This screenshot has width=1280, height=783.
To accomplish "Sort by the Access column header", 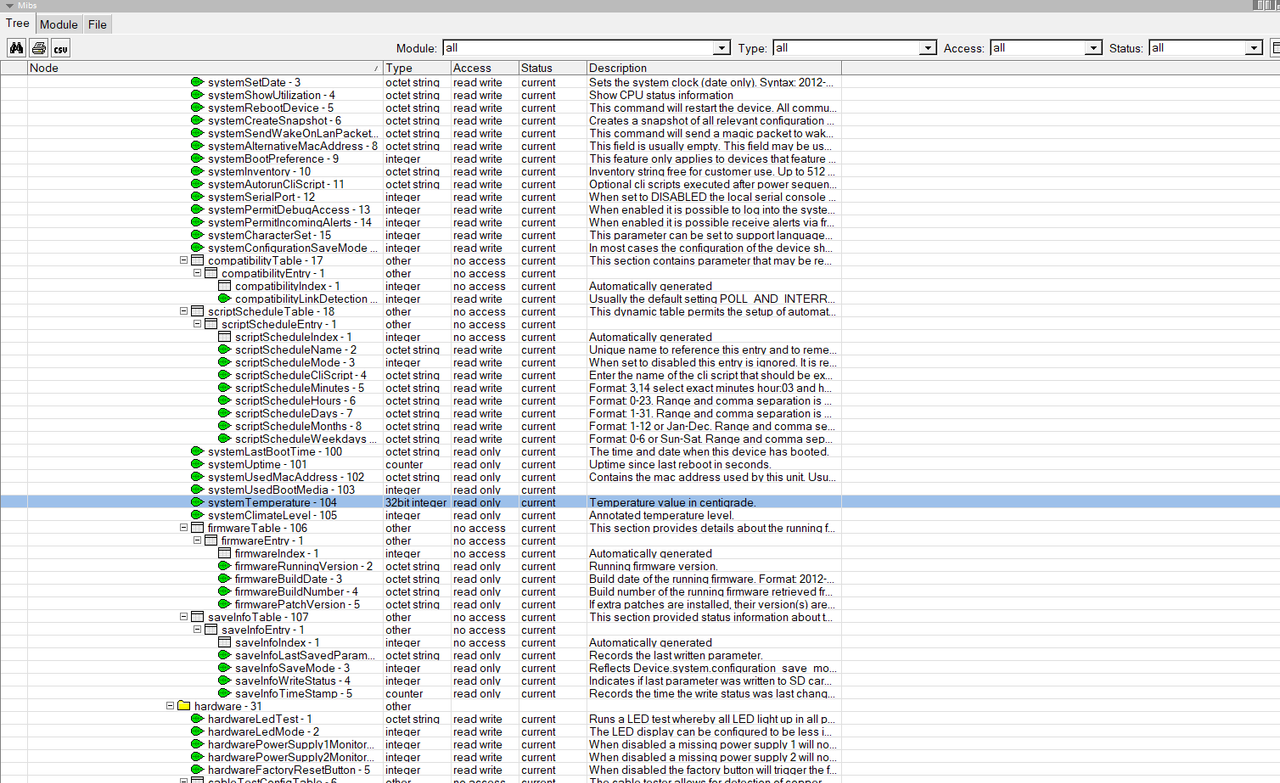I will click(484, 68).
